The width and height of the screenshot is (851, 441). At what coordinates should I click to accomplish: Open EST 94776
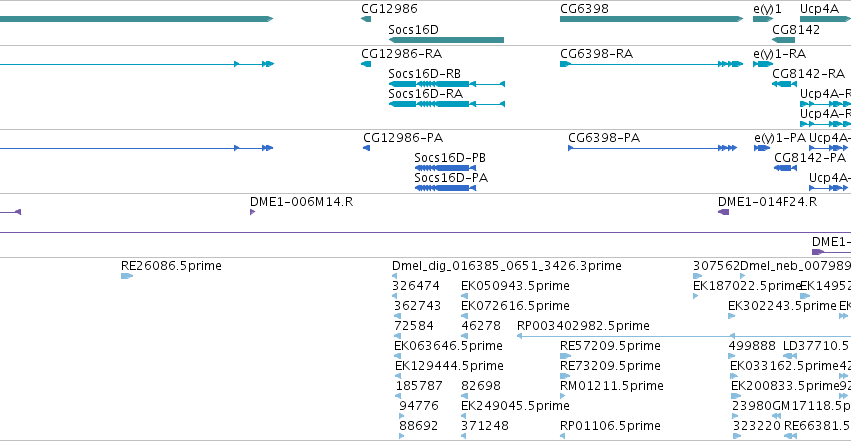click(418, 406)
